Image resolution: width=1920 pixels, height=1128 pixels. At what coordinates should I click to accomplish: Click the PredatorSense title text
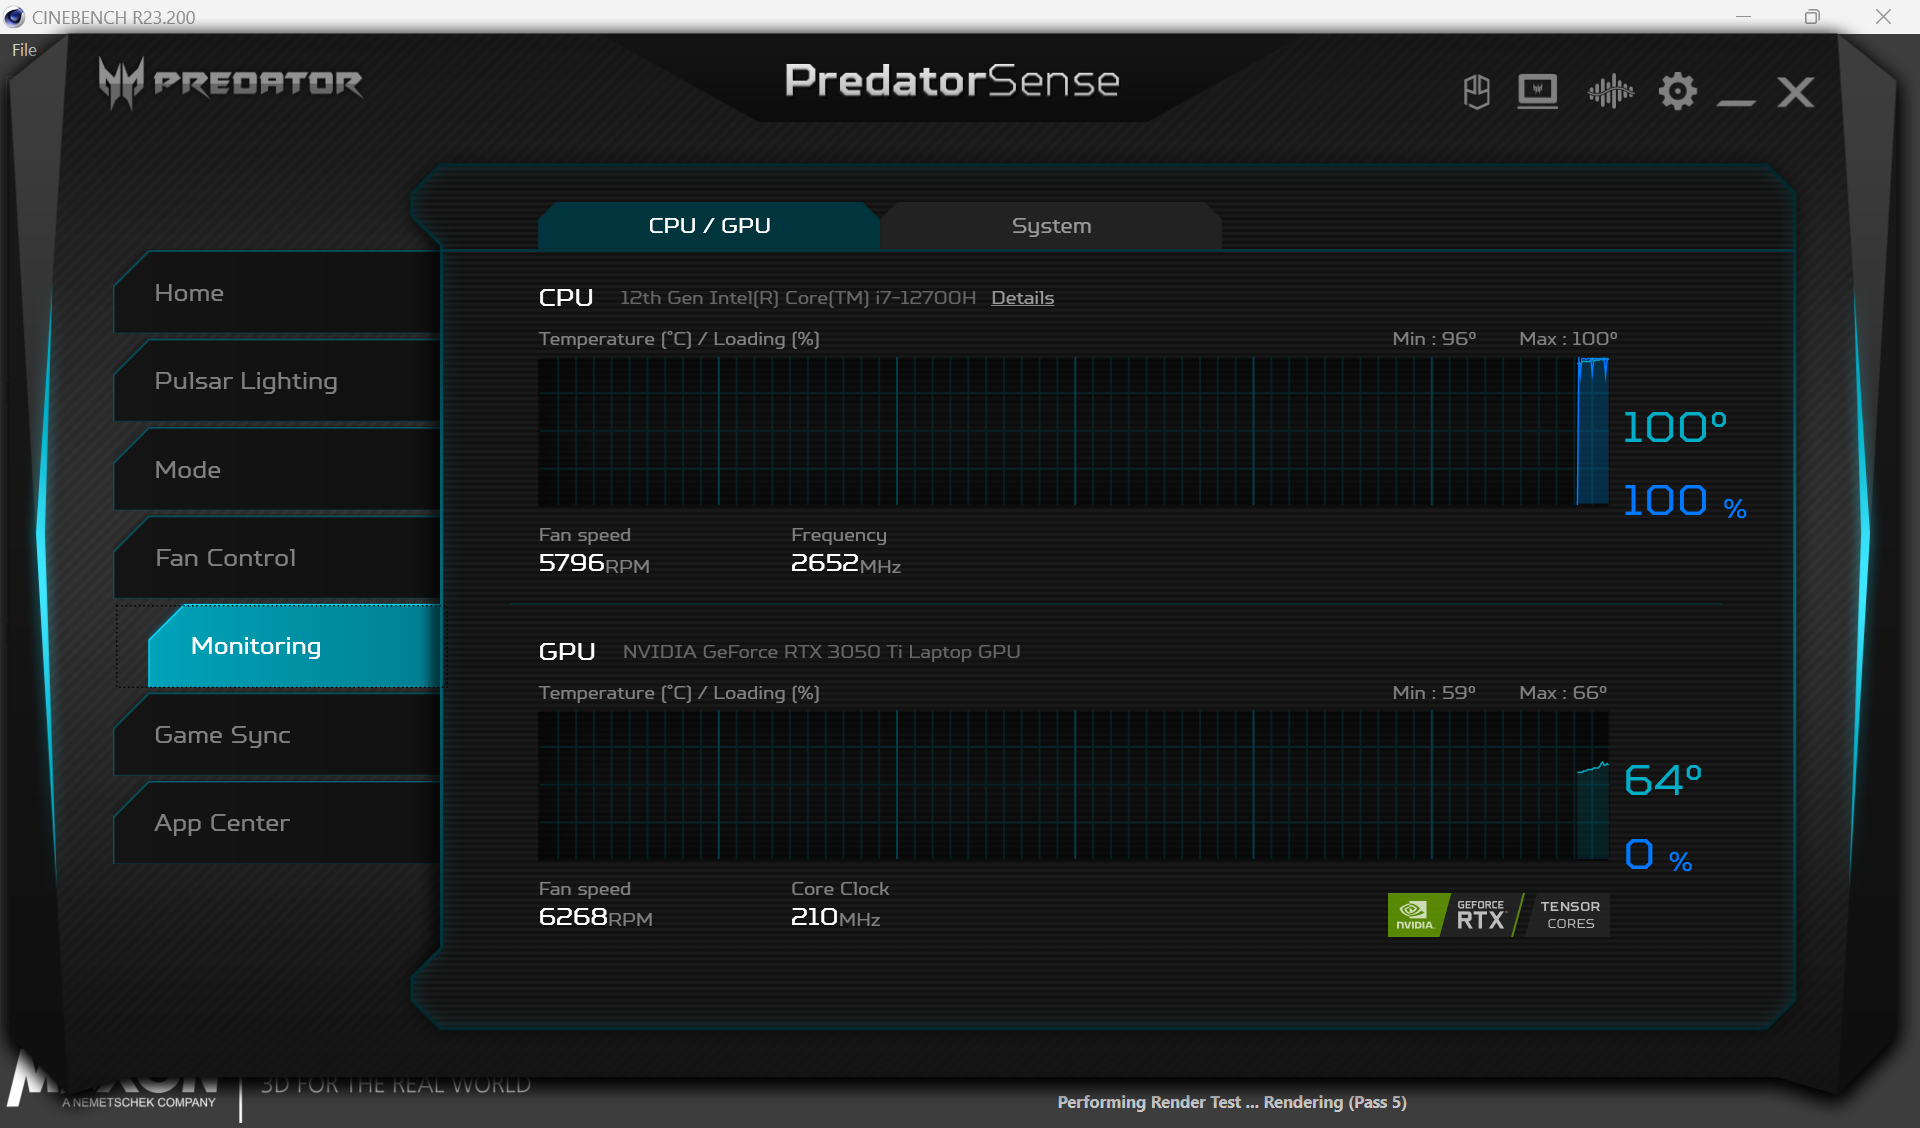click(952, 81)
